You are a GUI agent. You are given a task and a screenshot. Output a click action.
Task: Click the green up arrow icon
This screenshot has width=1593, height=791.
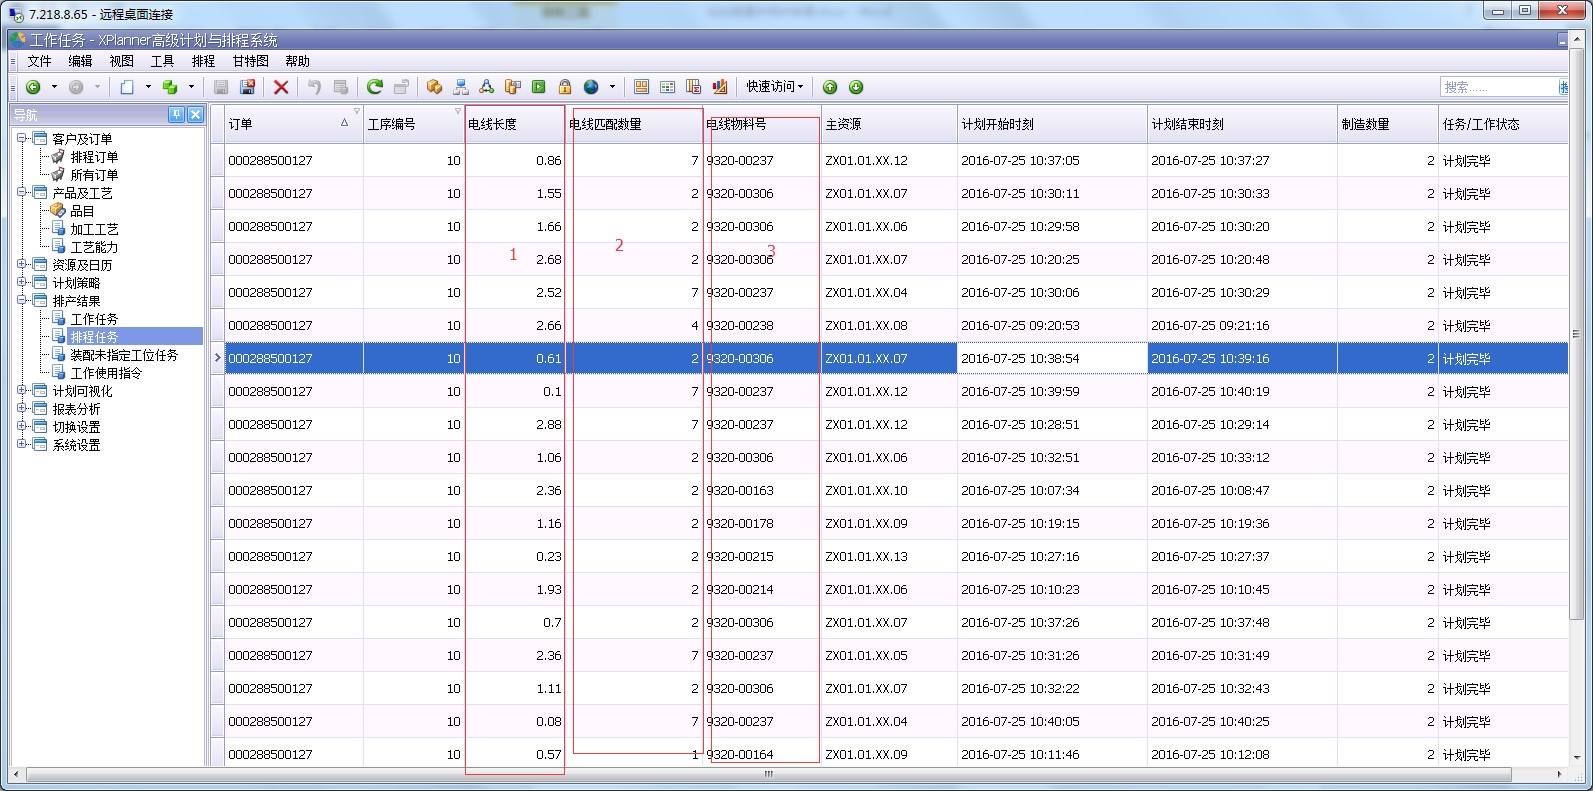click(x=830, y=87)
